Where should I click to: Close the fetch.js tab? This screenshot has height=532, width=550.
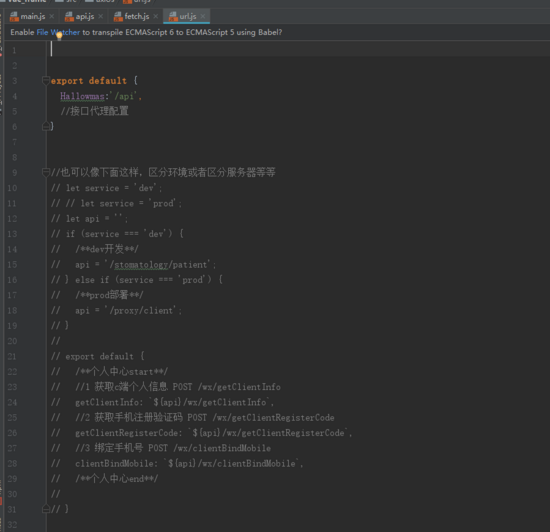point(156,16)
